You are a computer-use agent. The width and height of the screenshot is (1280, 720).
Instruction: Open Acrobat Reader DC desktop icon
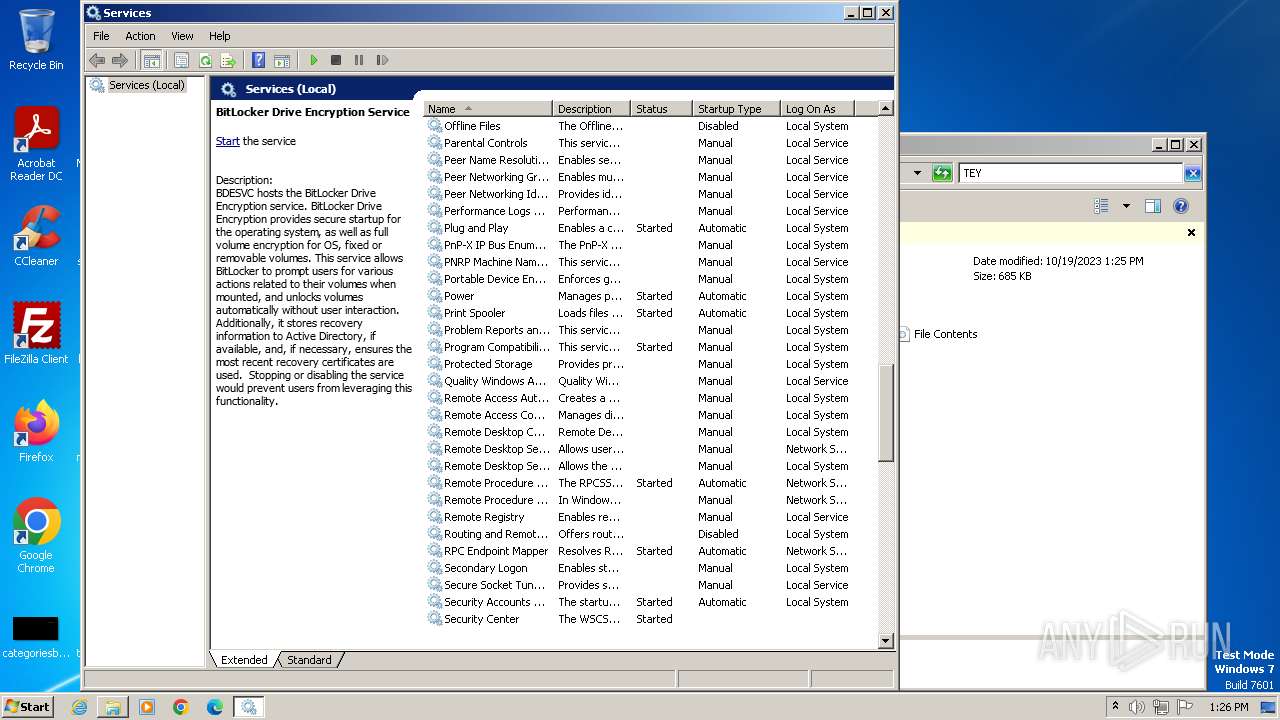click(x=36, y=144)
